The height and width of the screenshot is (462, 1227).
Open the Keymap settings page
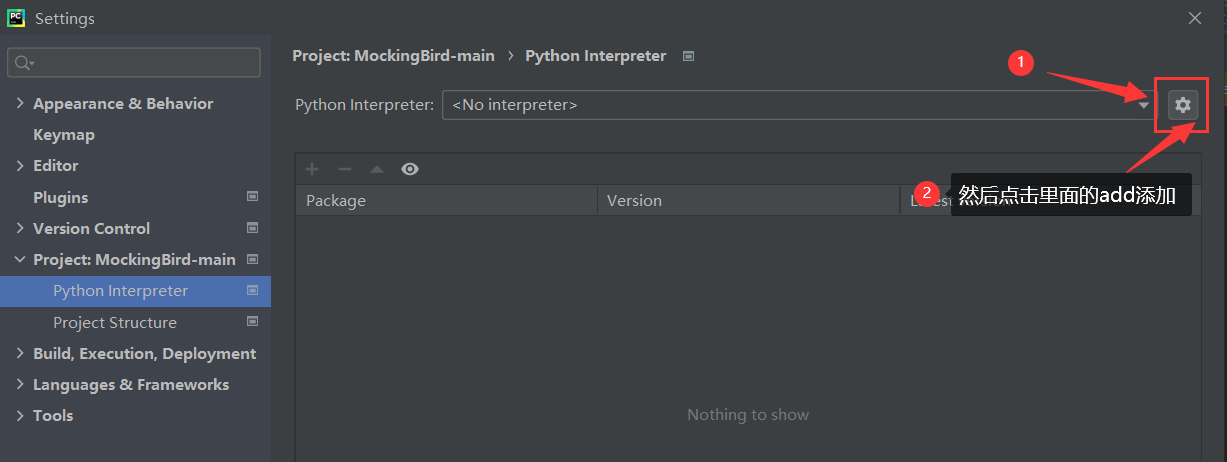64,135
